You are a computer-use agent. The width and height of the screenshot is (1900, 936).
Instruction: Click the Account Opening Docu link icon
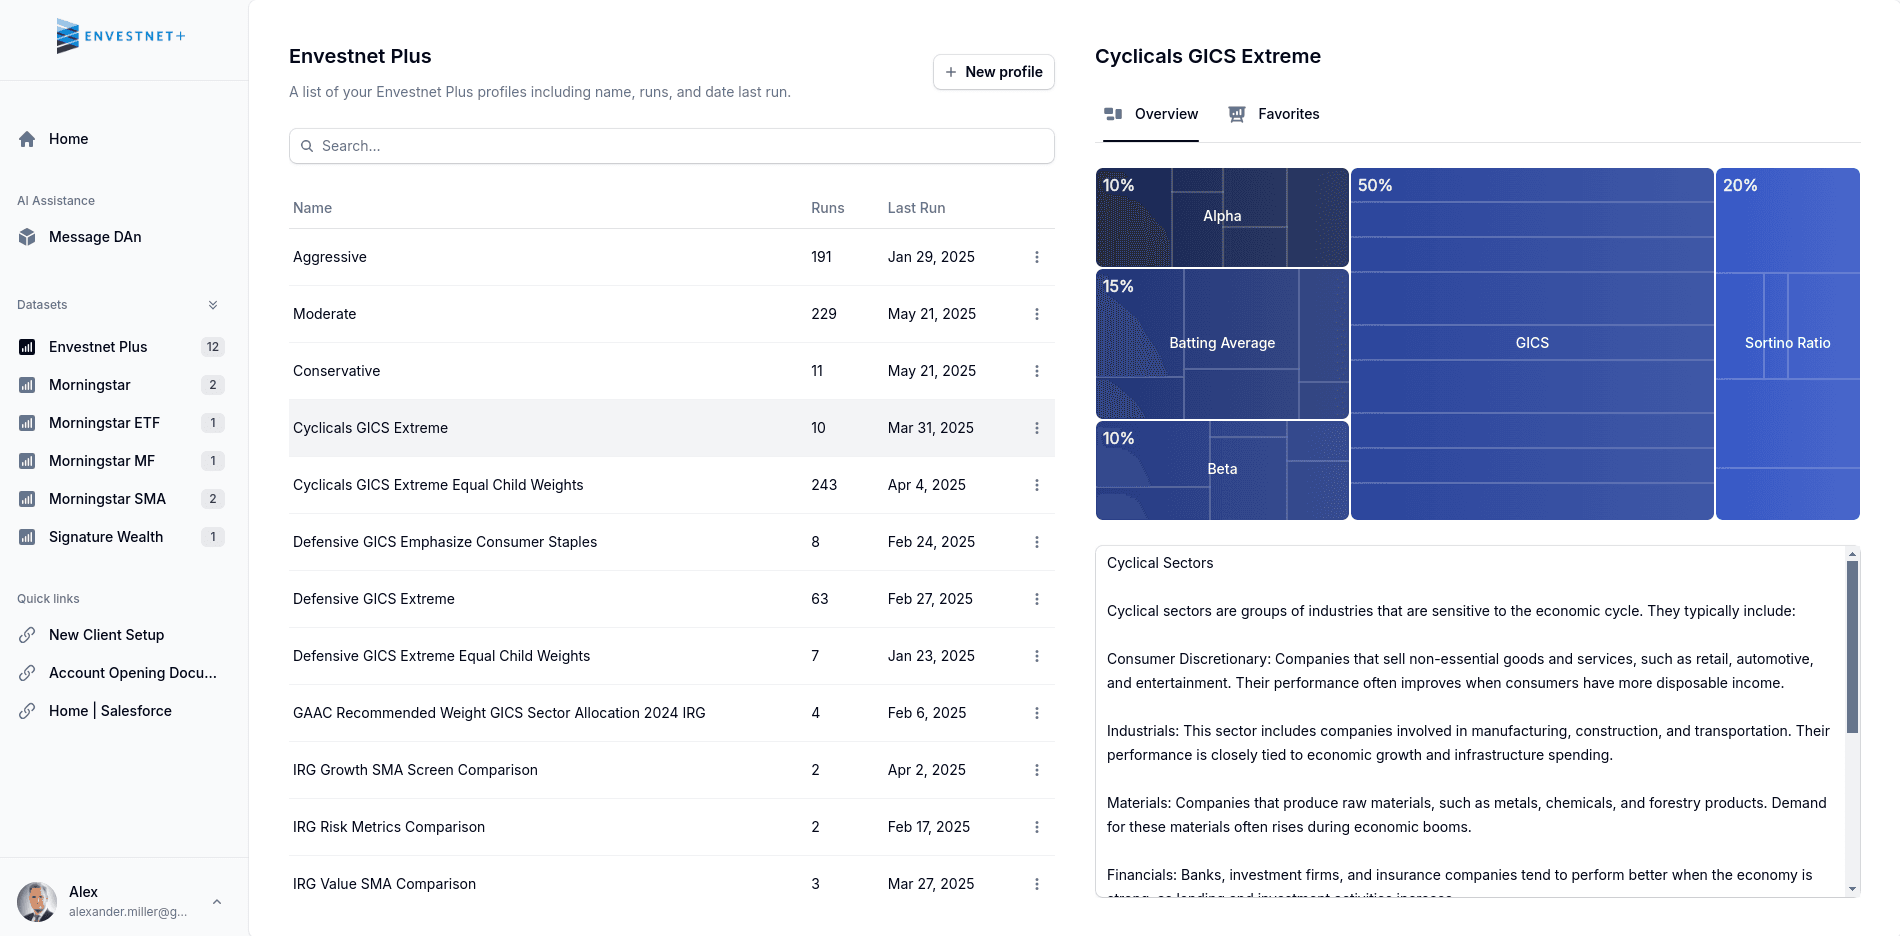27,673
